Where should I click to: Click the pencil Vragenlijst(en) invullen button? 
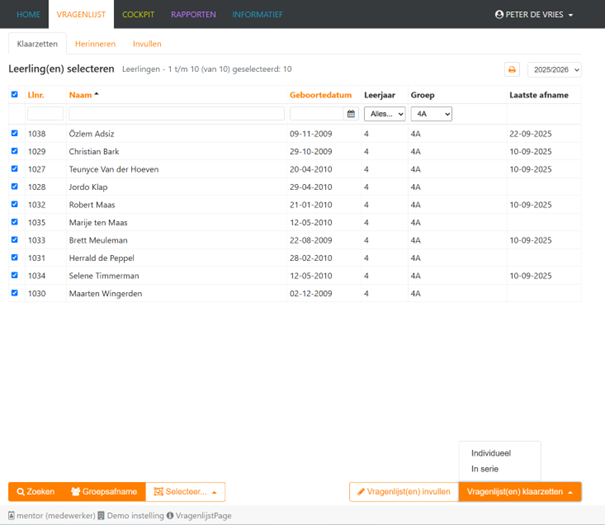tap(403, 492)
